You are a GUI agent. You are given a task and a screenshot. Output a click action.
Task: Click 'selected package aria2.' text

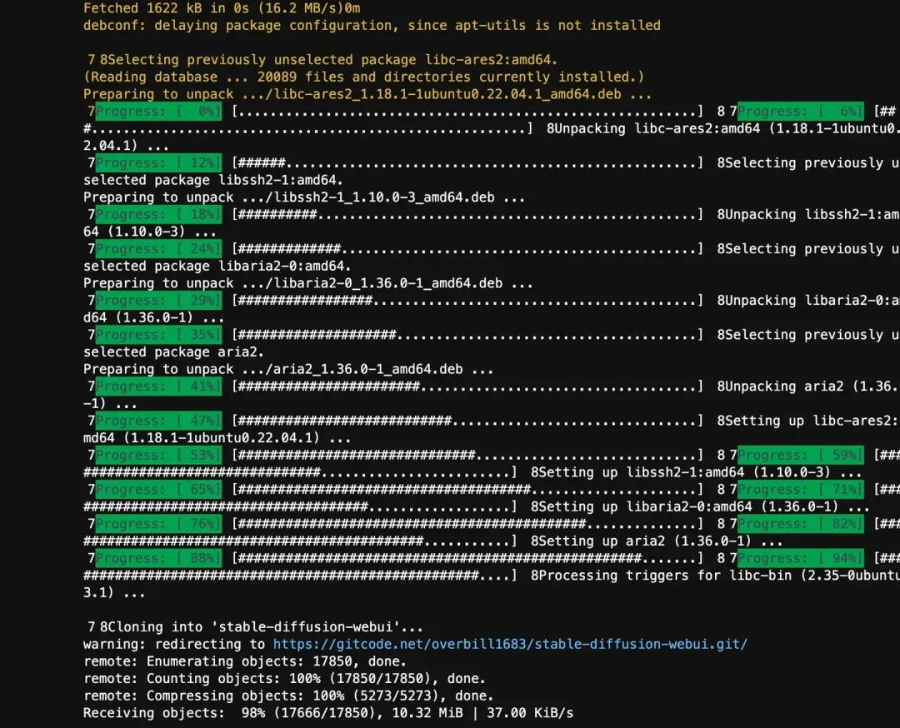[173, 352]
